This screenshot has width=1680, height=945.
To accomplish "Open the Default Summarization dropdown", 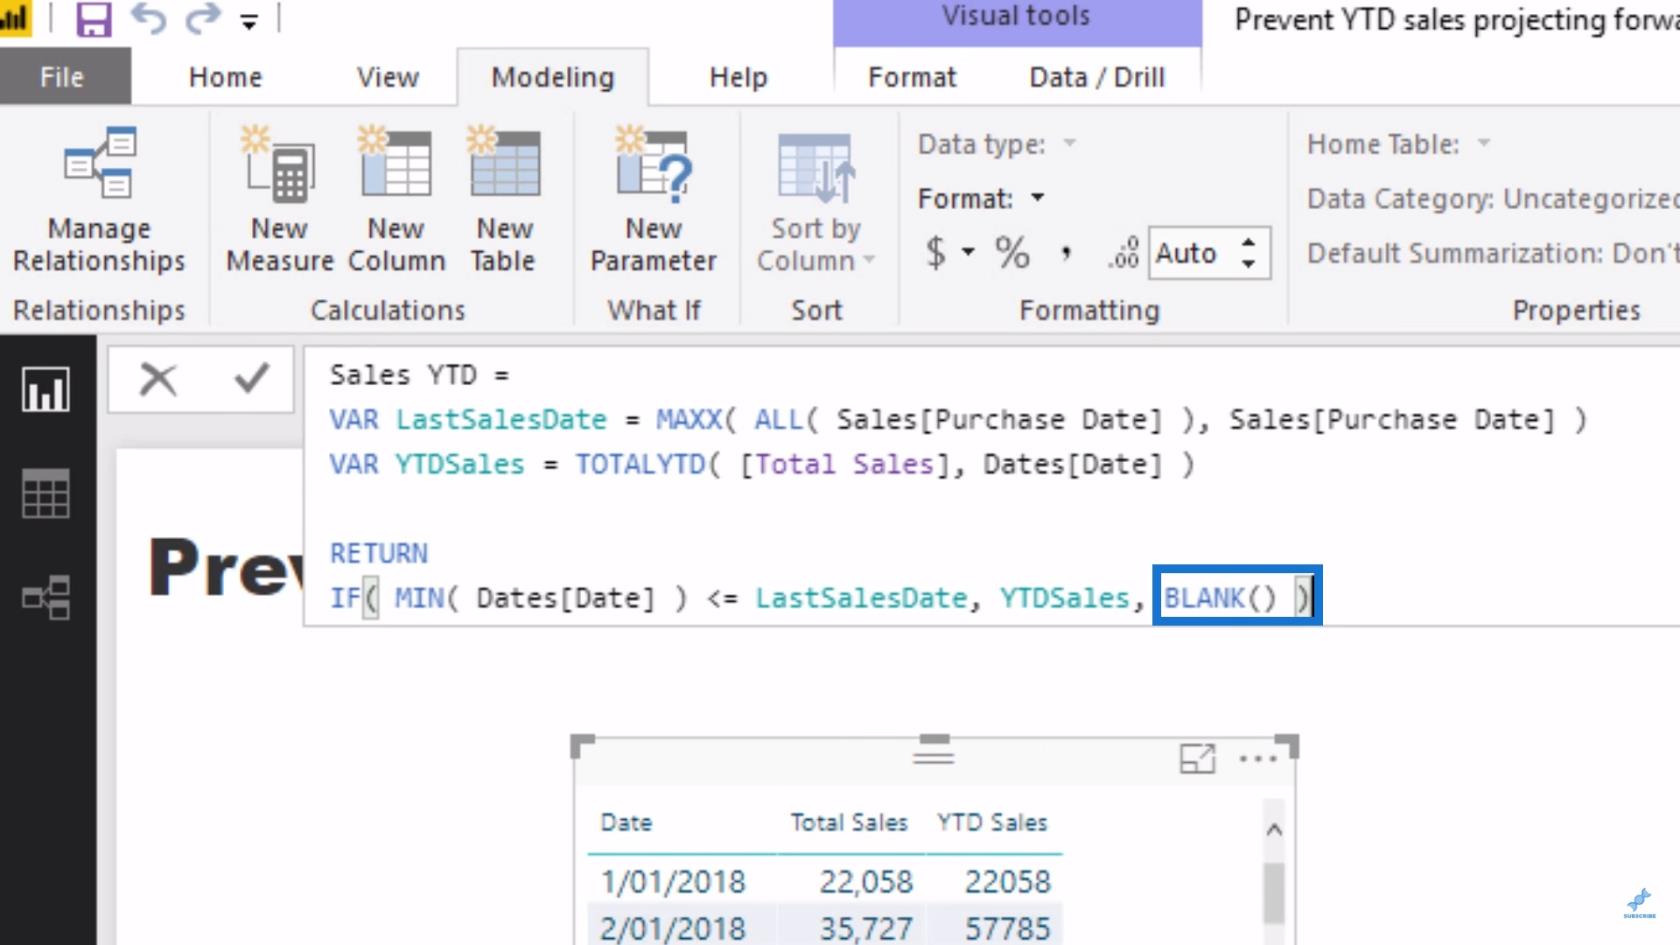I will (1492, 253).
